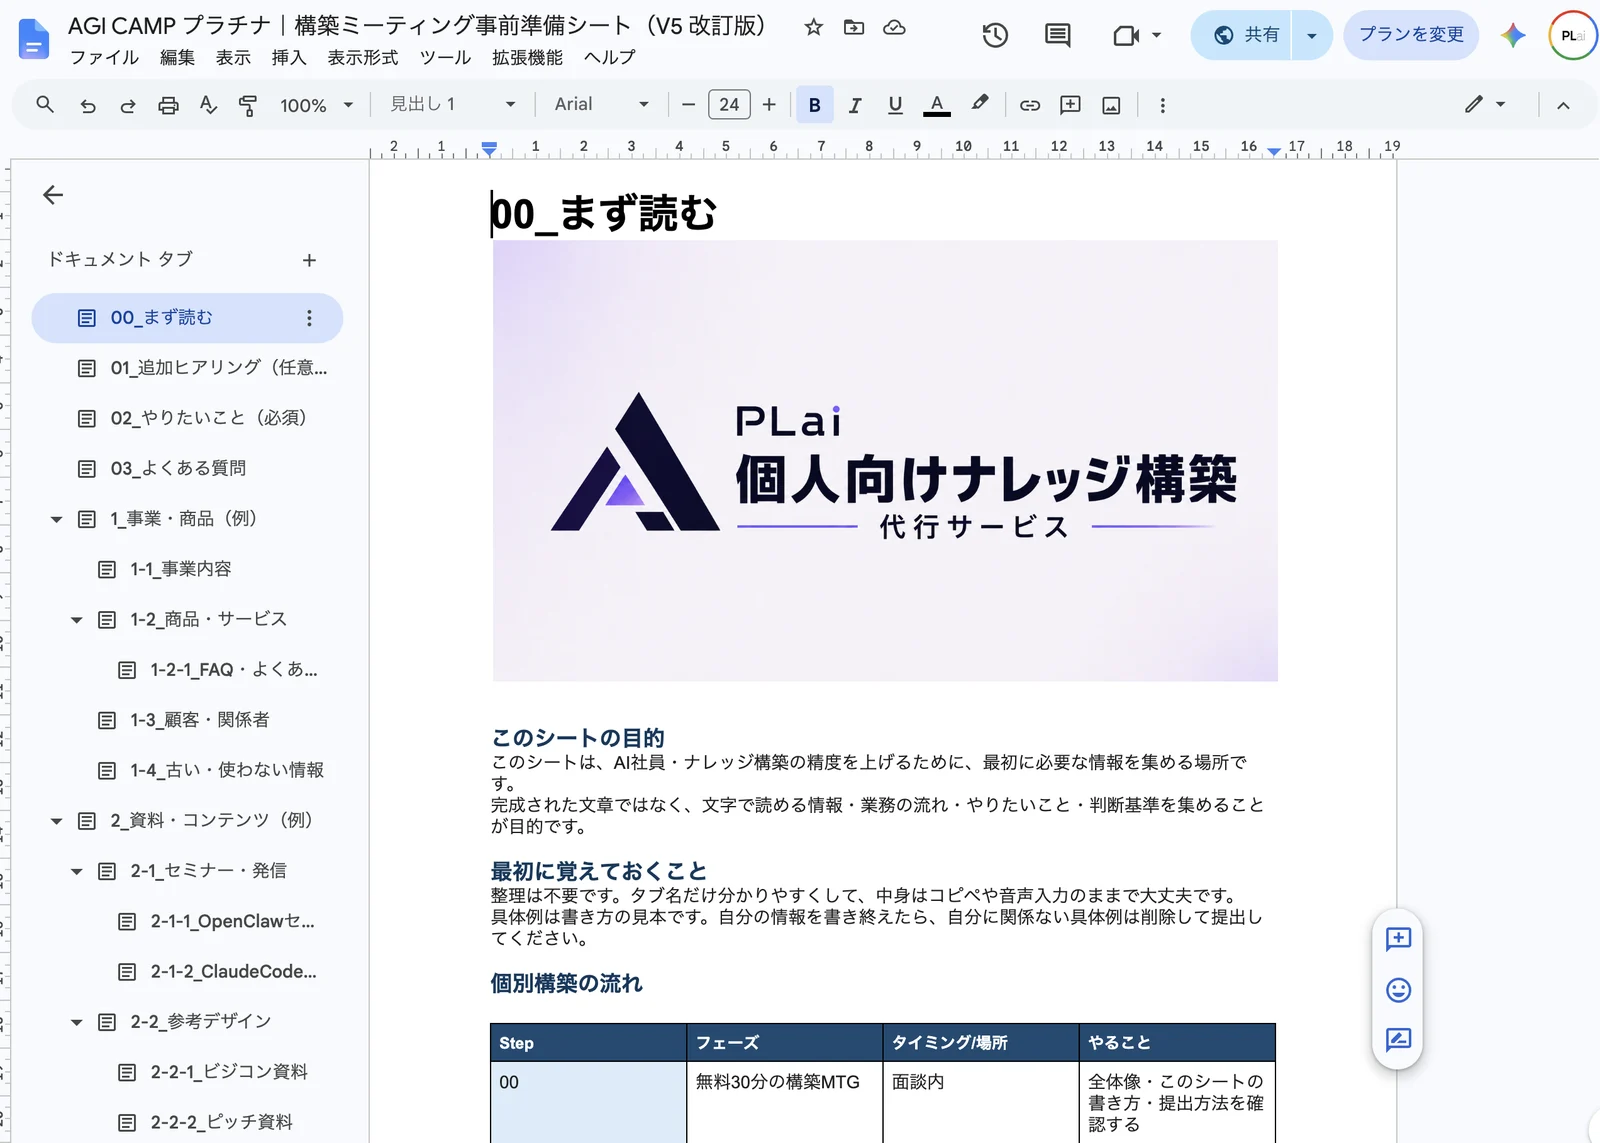This screenshot has height=1143, width=1600.
Task: Start a Meet video call
Action: 1127,35
